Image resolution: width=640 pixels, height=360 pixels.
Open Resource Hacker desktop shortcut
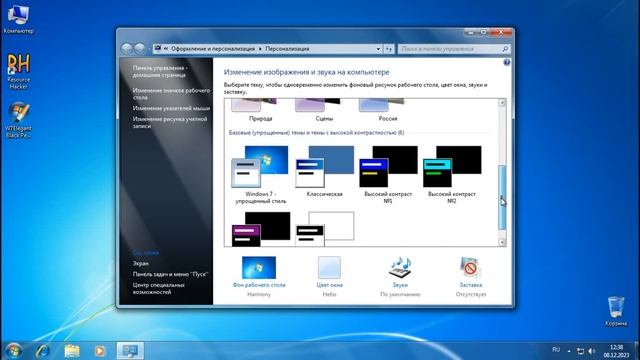pos(18,71)
